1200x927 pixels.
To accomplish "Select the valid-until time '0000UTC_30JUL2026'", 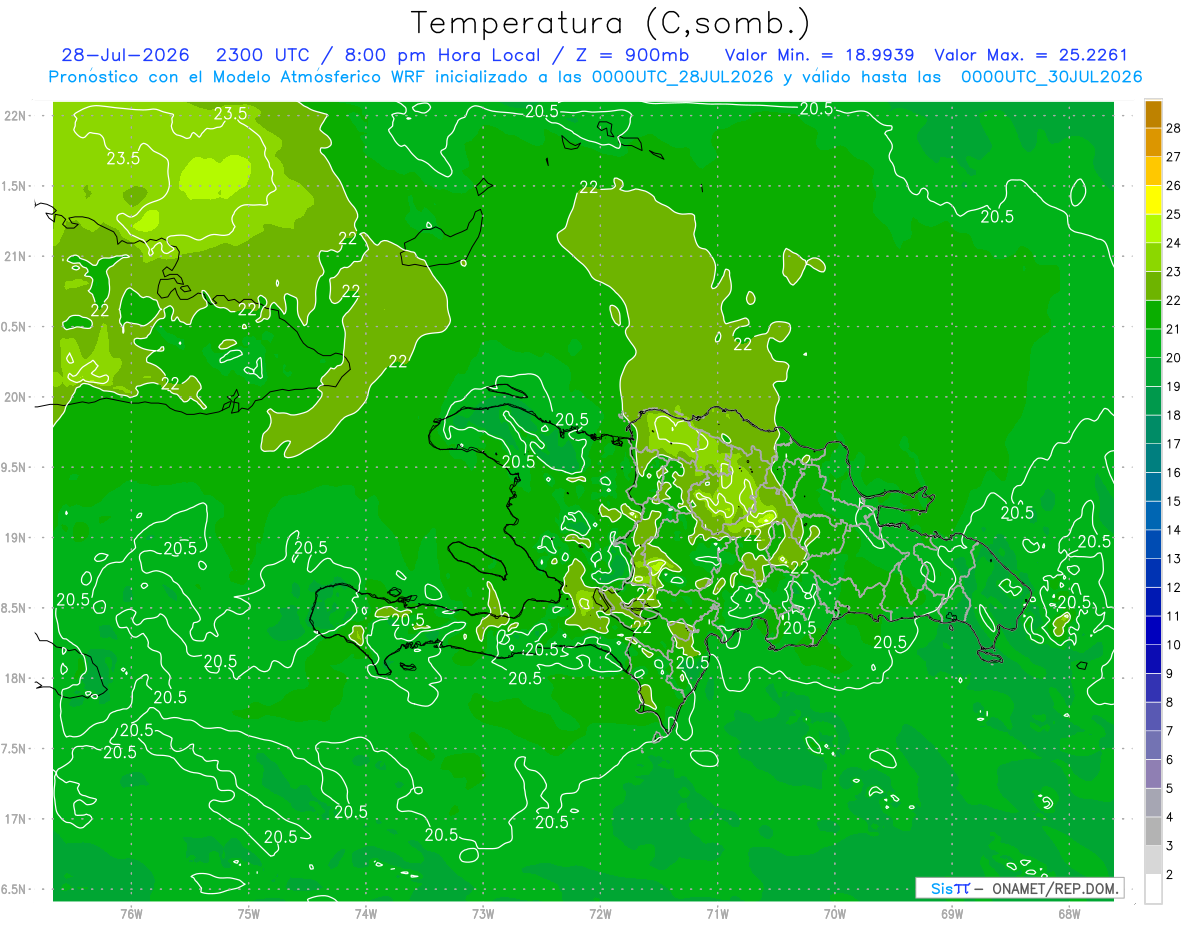I will coord(1052,77).
